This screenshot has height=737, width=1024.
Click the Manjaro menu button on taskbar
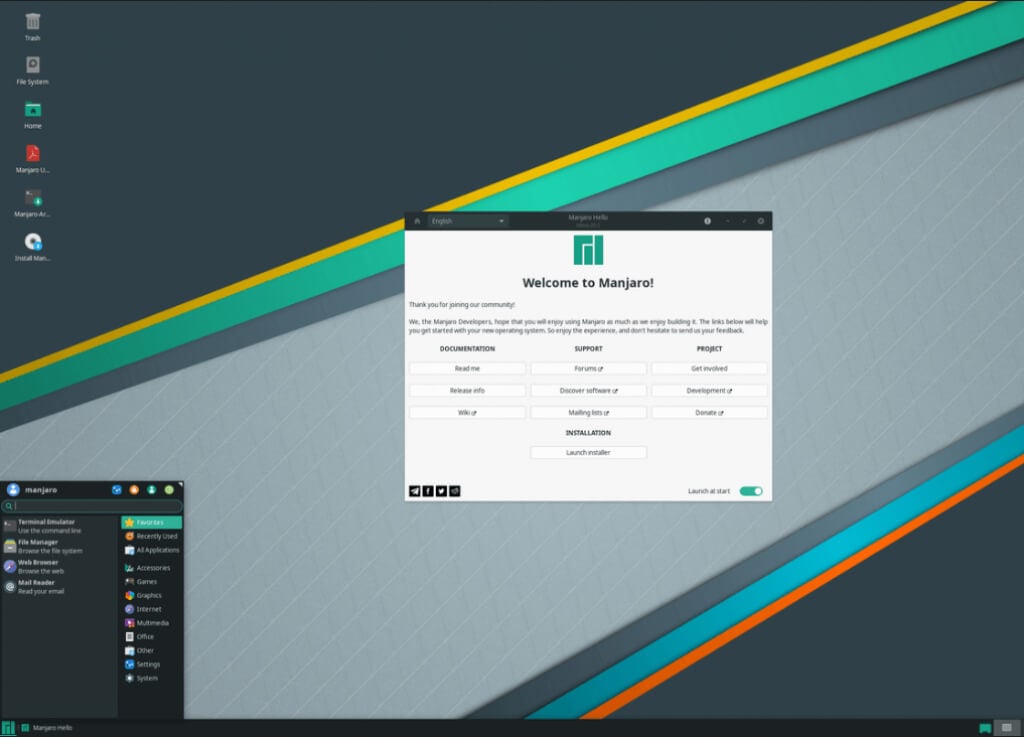[x=8, y=728]
